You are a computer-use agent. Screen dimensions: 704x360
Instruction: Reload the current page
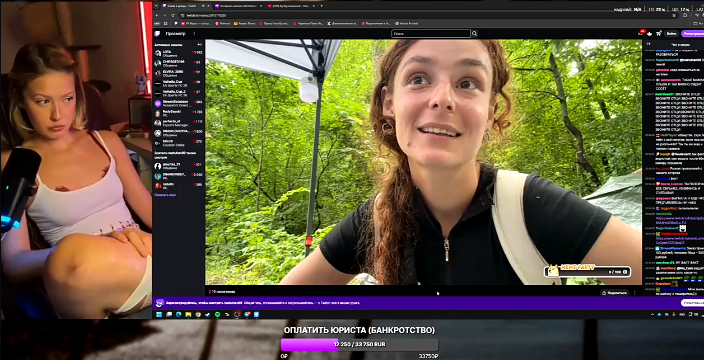click(173, 15)
